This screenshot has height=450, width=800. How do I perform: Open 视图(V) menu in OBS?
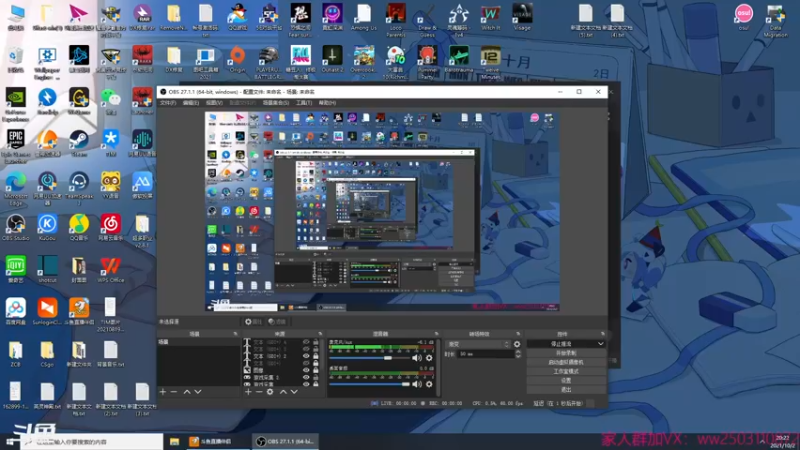click(x=214, y=103)
